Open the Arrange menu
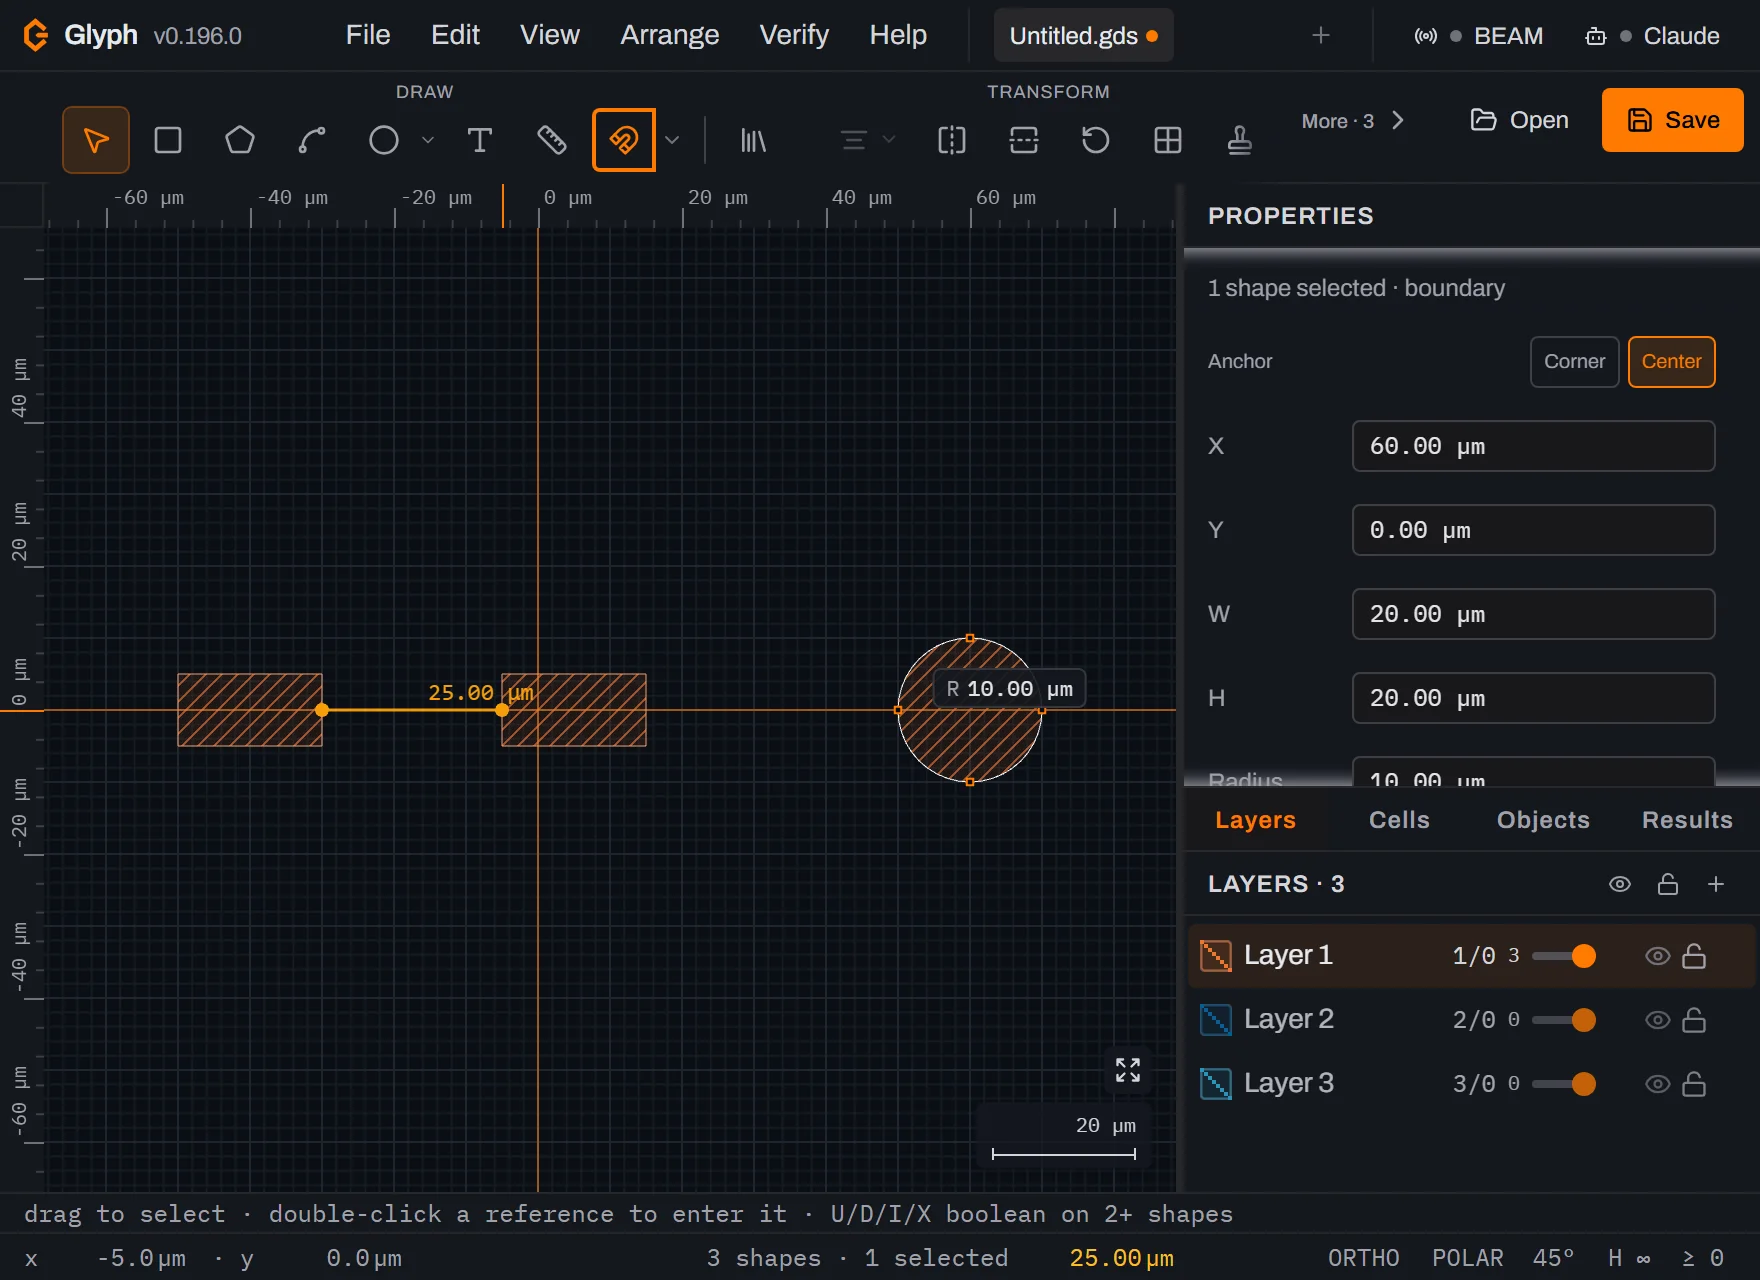The width and height of the screenshot is (1760, 1280). (x=669, y=35)
